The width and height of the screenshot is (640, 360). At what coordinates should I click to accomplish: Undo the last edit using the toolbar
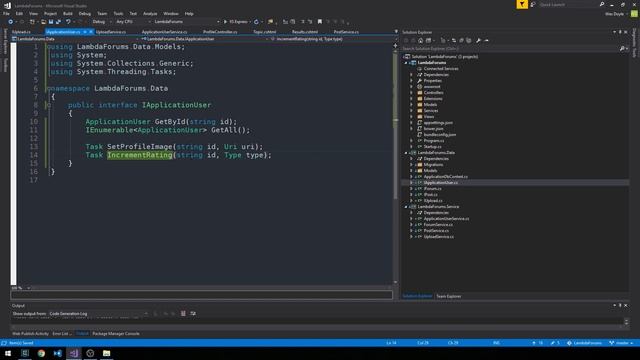(68, 22)
